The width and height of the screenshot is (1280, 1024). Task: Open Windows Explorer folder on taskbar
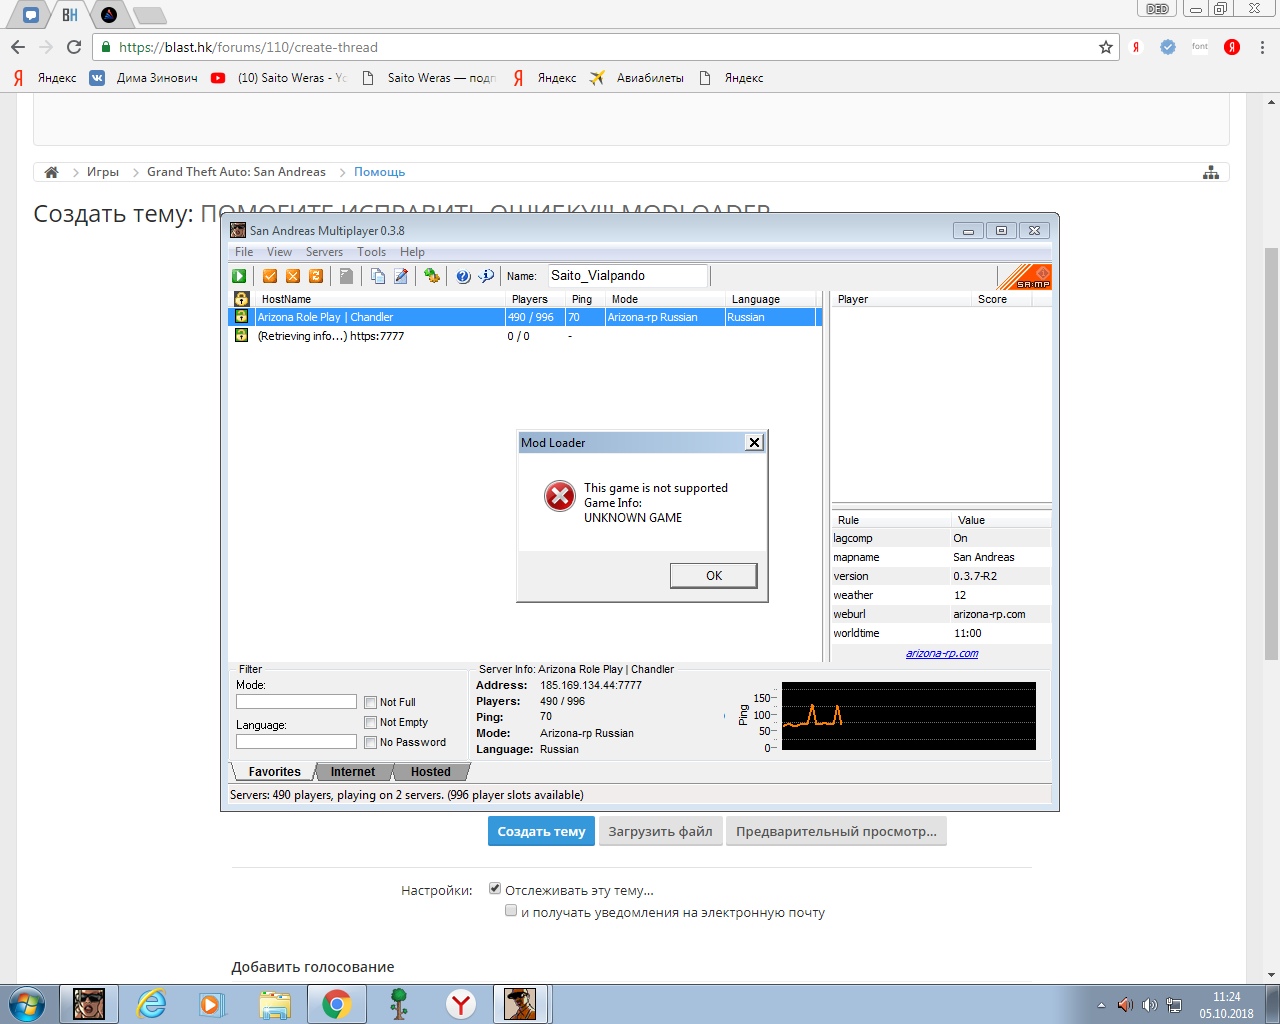tap(274, 1004)
